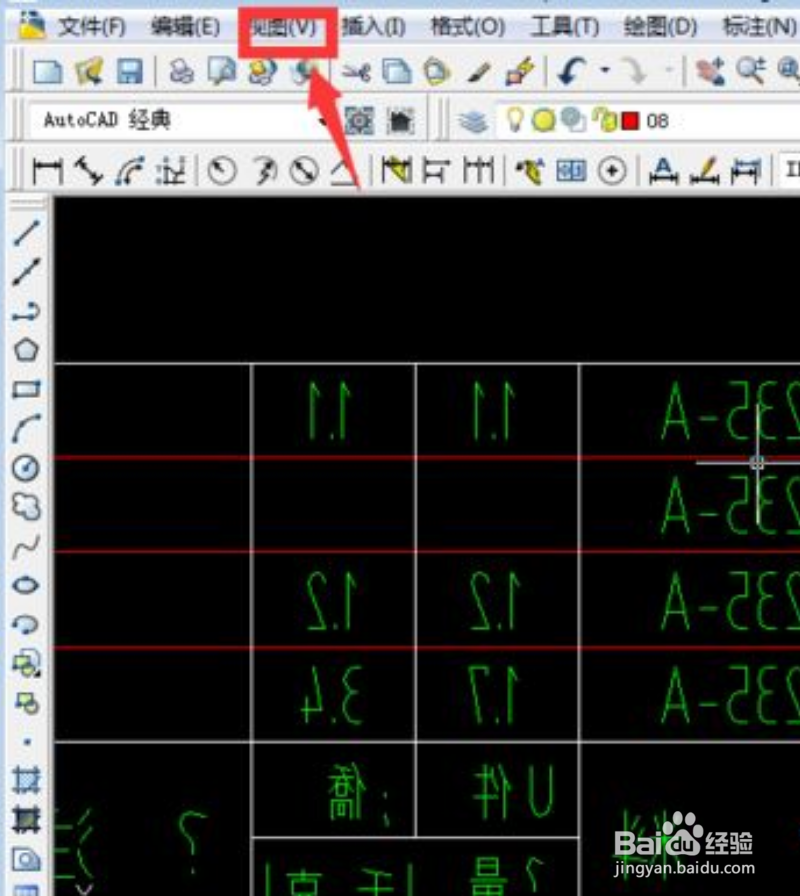Screen dimensions: 800x896
Task: Open Workspace Settings gear icon
Action: point(359,121)
